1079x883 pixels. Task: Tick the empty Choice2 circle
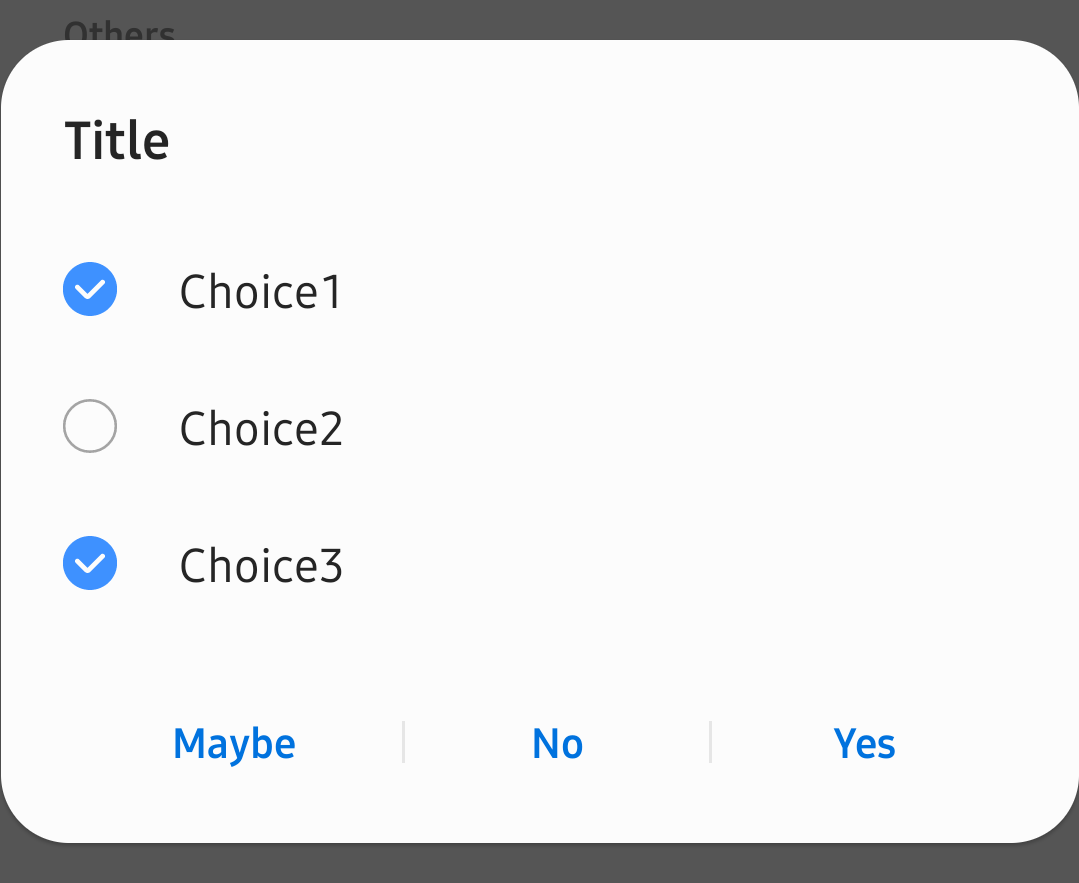coord(90,427)
